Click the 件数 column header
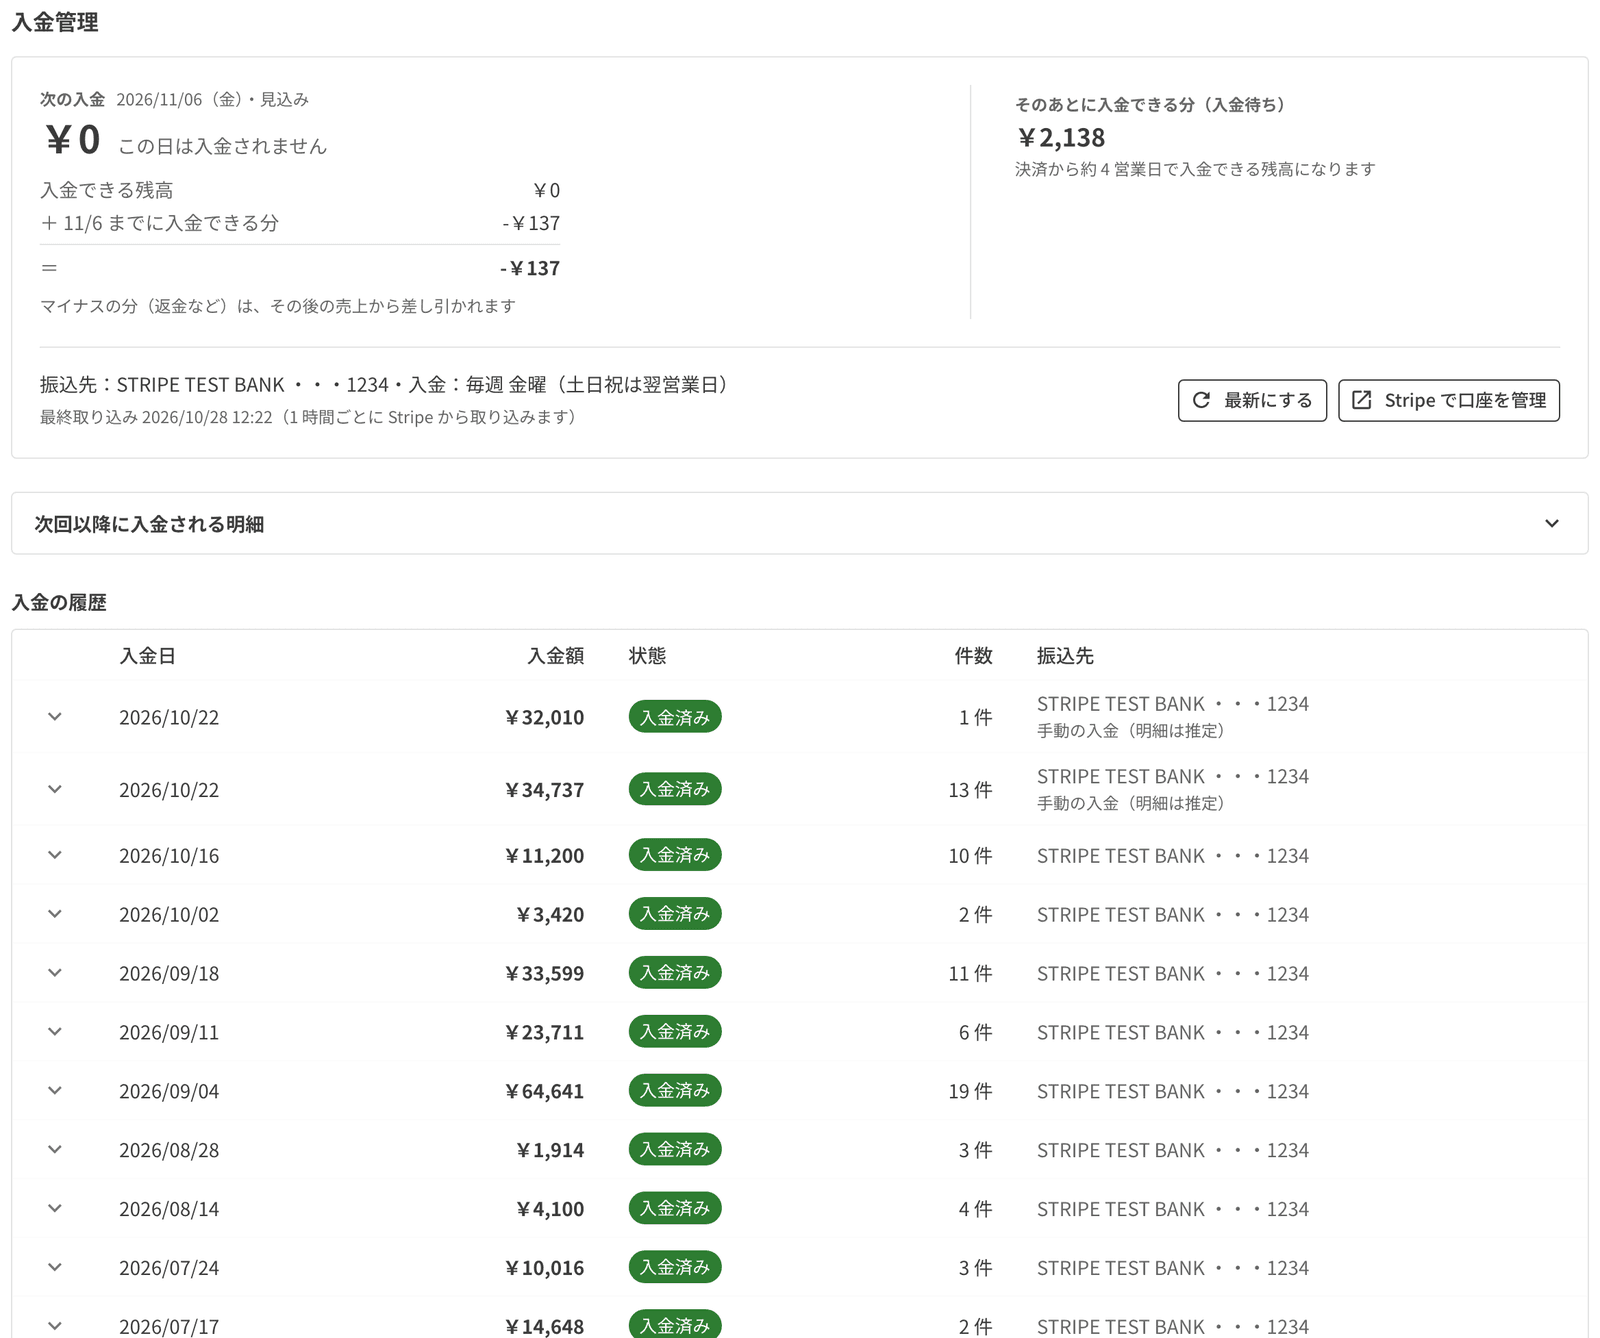The image size is (1600, 1338). click(974, 656)
